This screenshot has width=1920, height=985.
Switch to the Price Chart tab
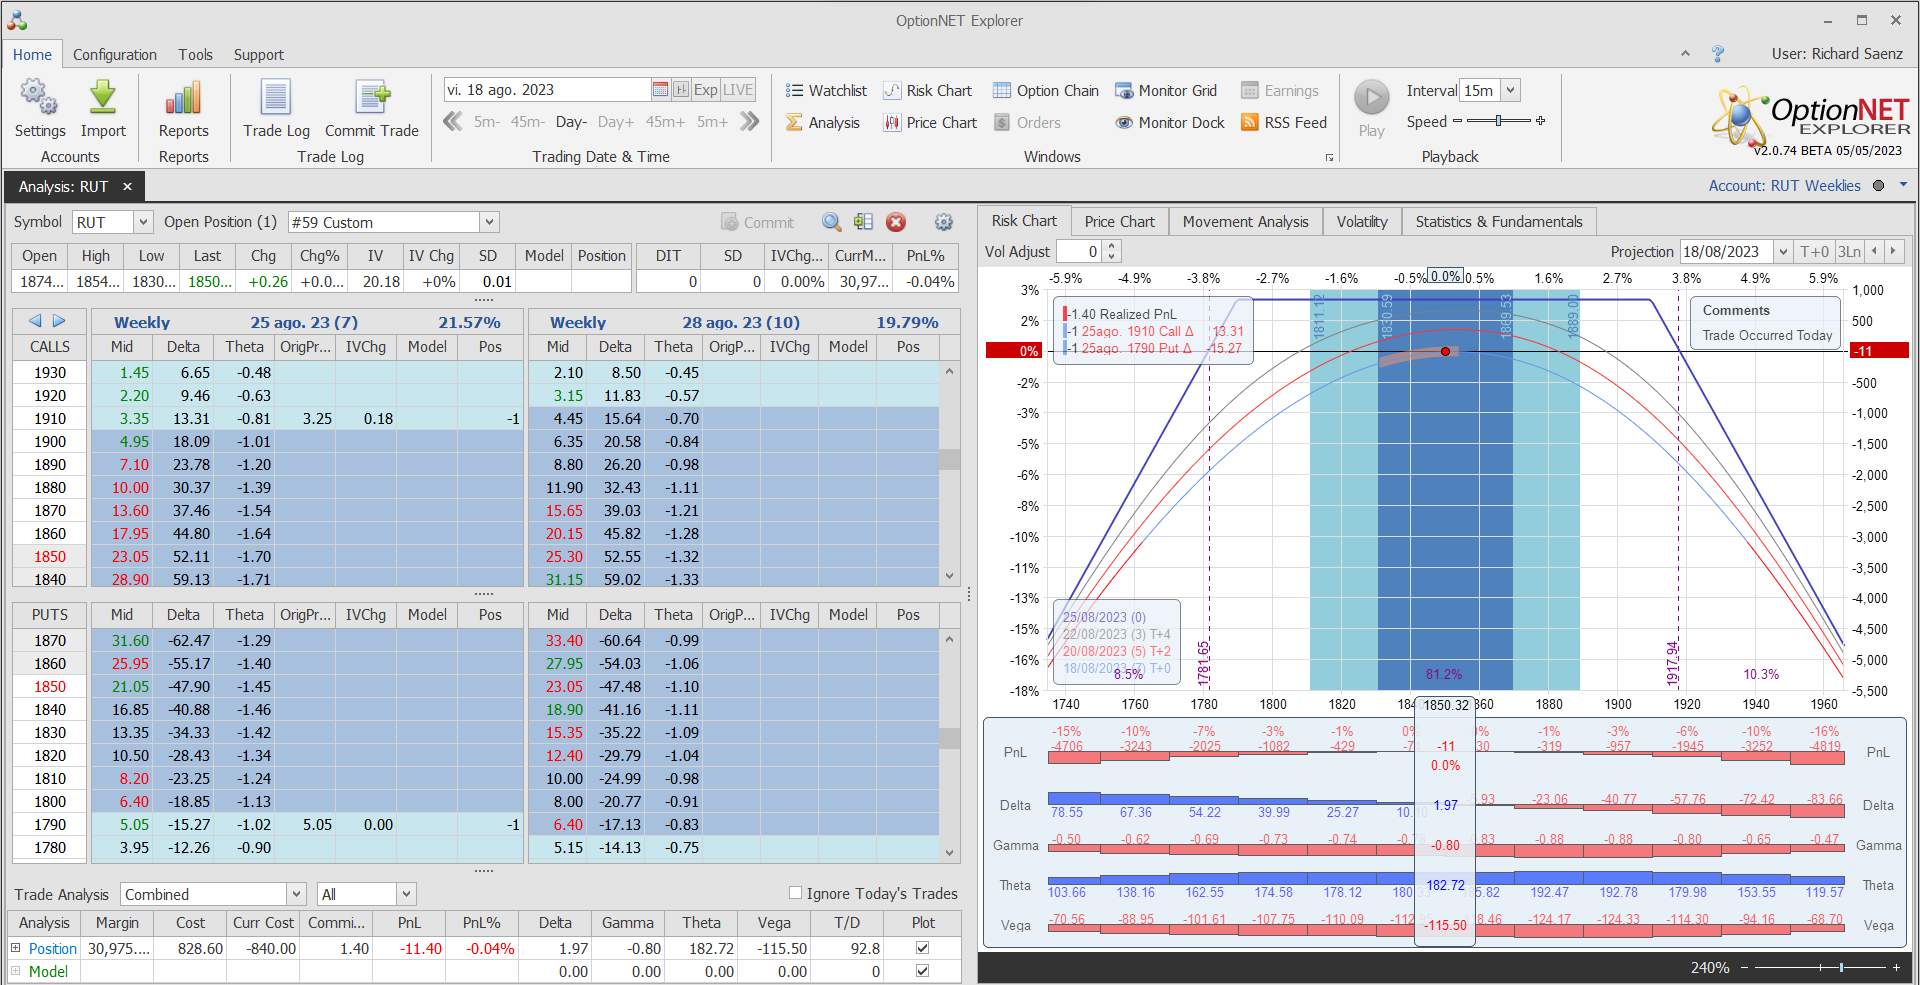1119,222
